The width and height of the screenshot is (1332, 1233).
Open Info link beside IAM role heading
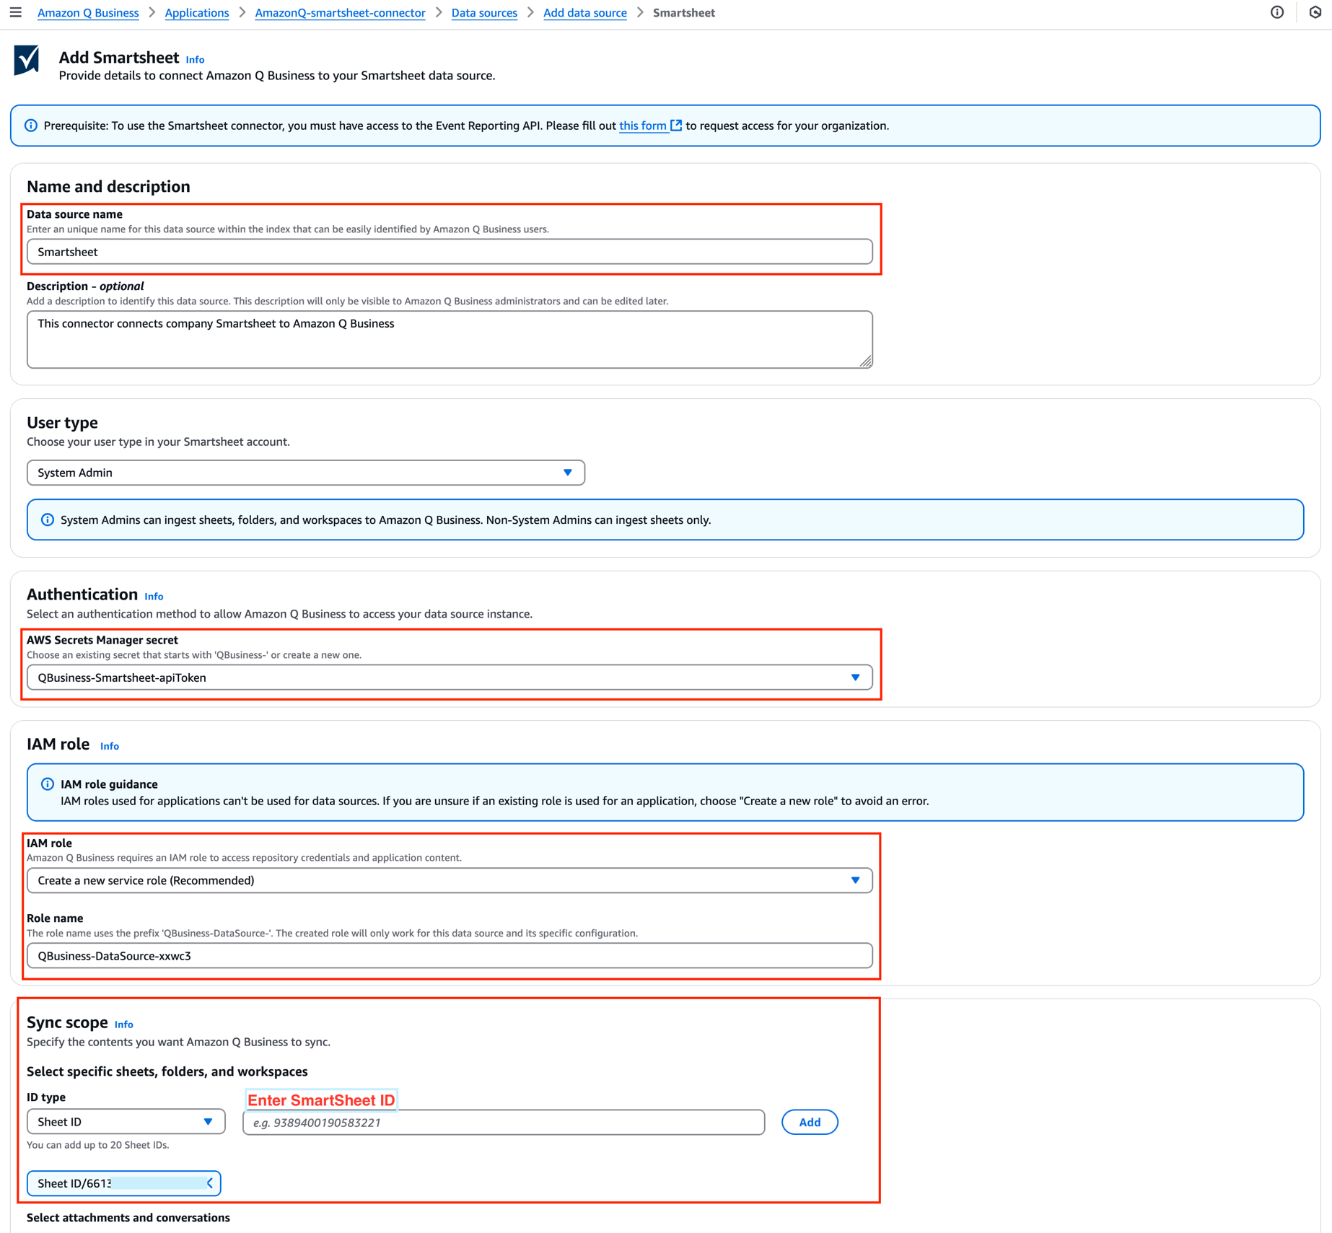[110, 746]
